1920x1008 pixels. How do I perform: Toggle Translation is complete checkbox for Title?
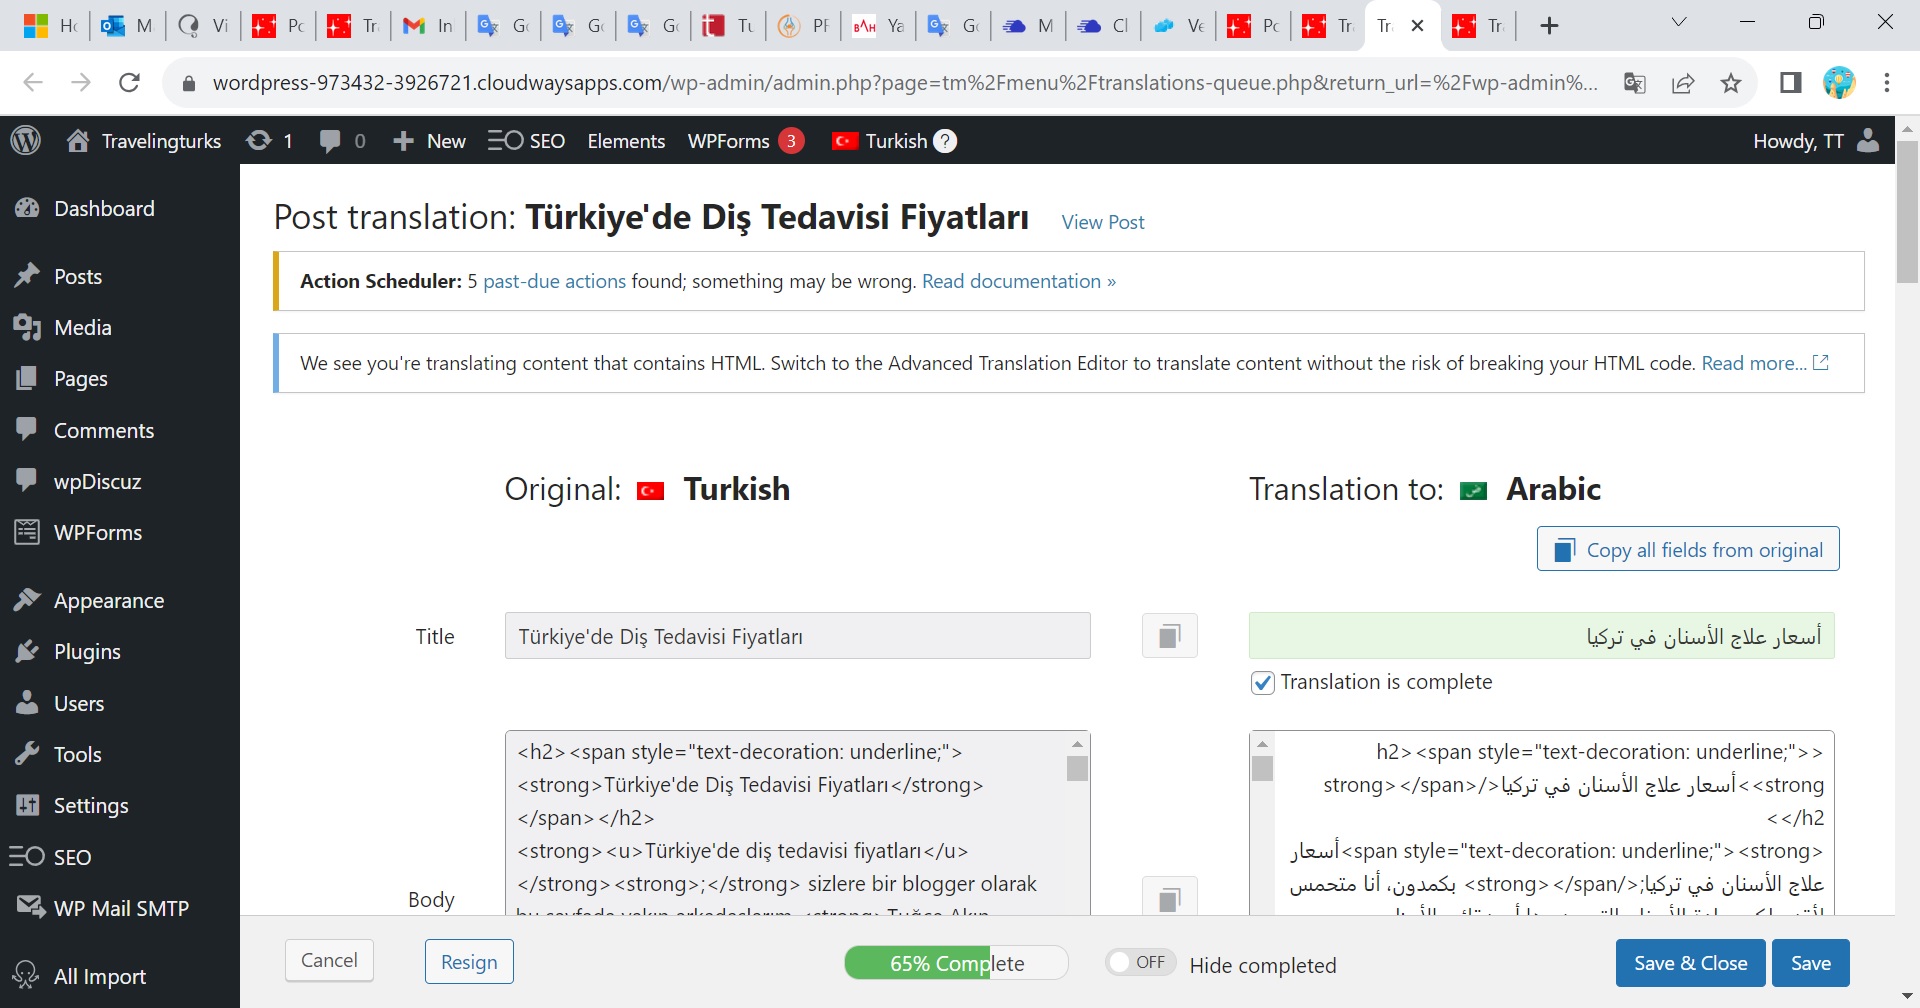pos(1263,682)
